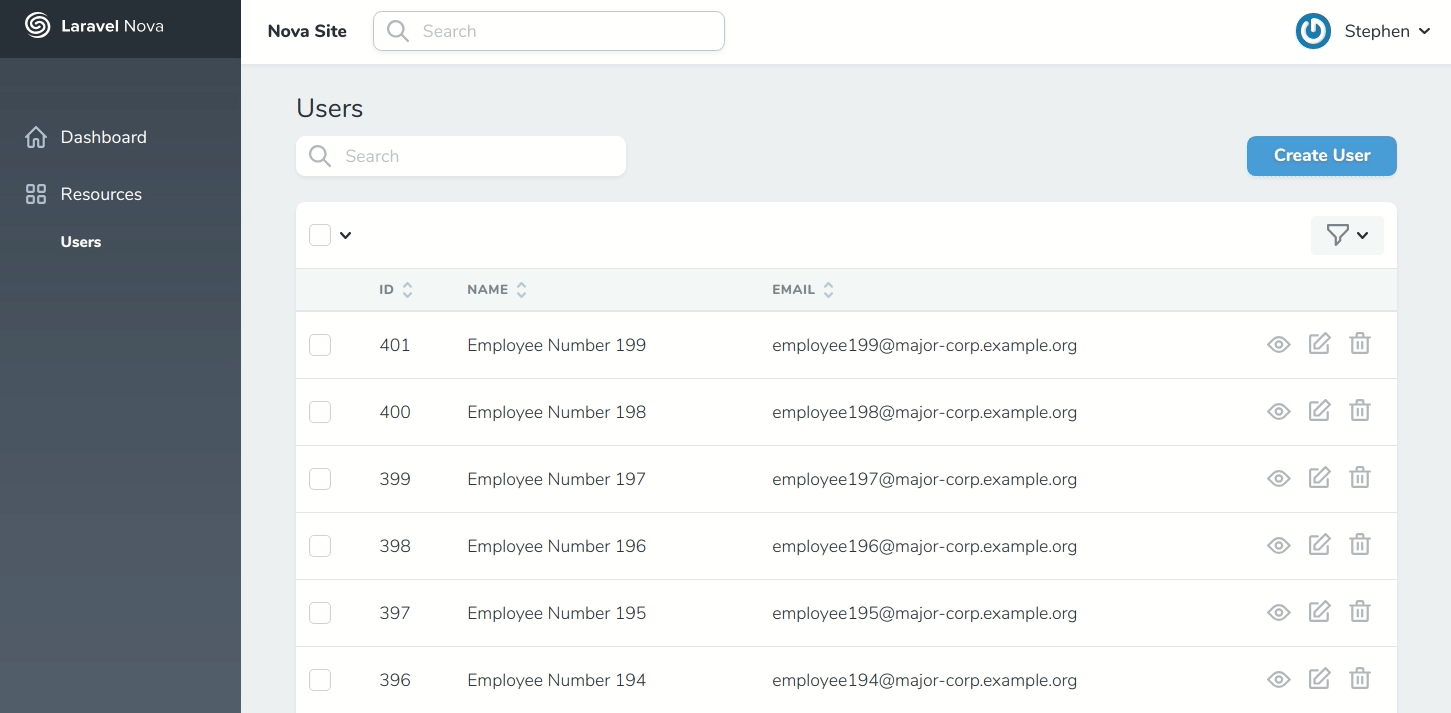1451x713 pixels.
Task: Edit Employee Number 198 via pencil icon
Action: (x=1319, y=410)
